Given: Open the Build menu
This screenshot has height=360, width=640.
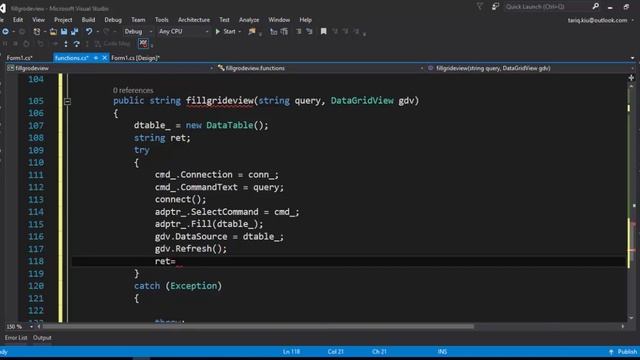Looking at the screenshot, I should [x=88, y=20].
